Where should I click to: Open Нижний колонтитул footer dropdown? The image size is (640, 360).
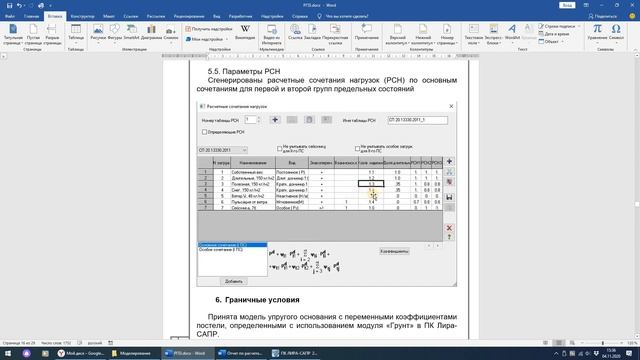[422, 34]
